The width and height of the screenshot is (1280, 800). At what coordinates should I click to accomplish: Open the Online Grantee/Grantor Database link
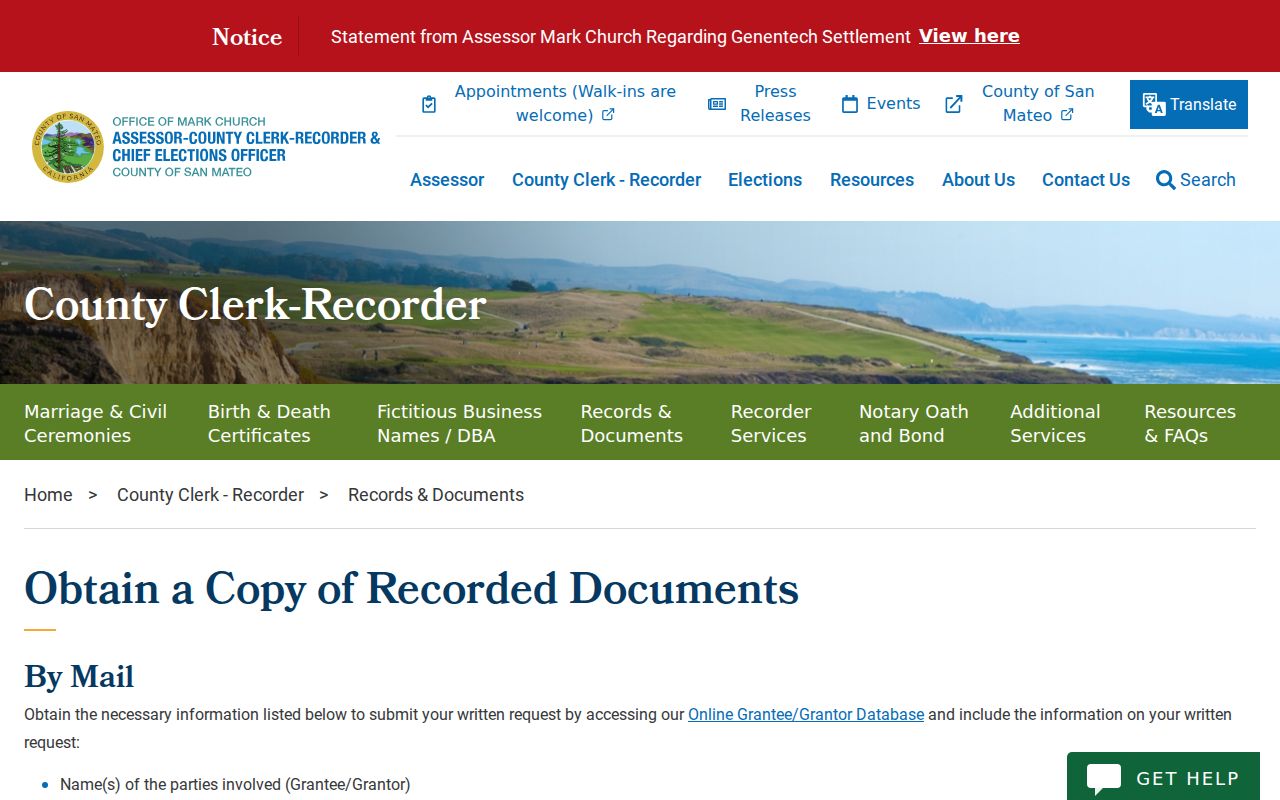click(806, 715)
